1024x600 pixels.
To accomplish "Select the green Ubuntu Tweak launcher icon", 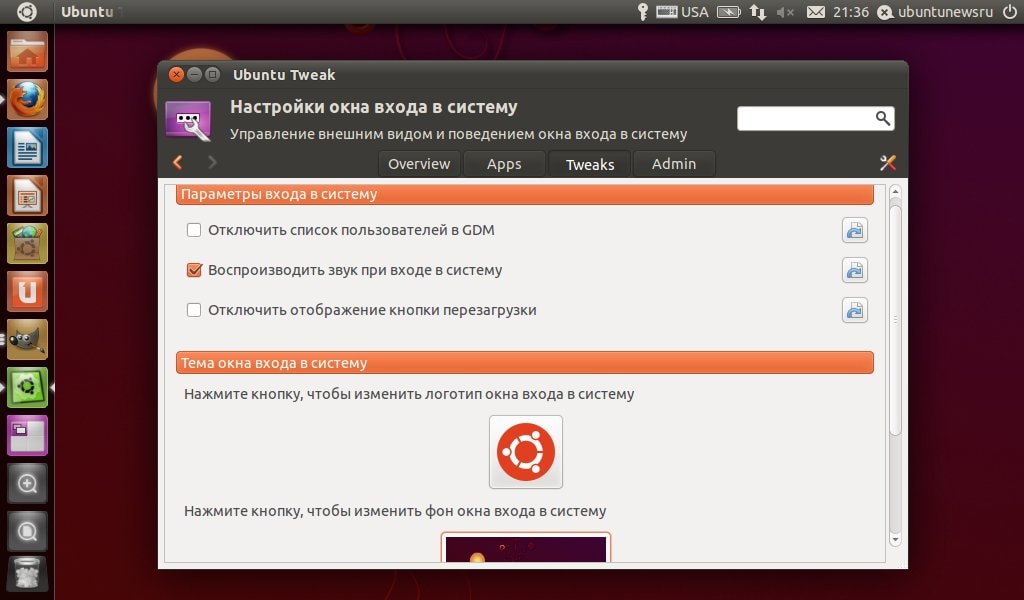I will [27, 387].
